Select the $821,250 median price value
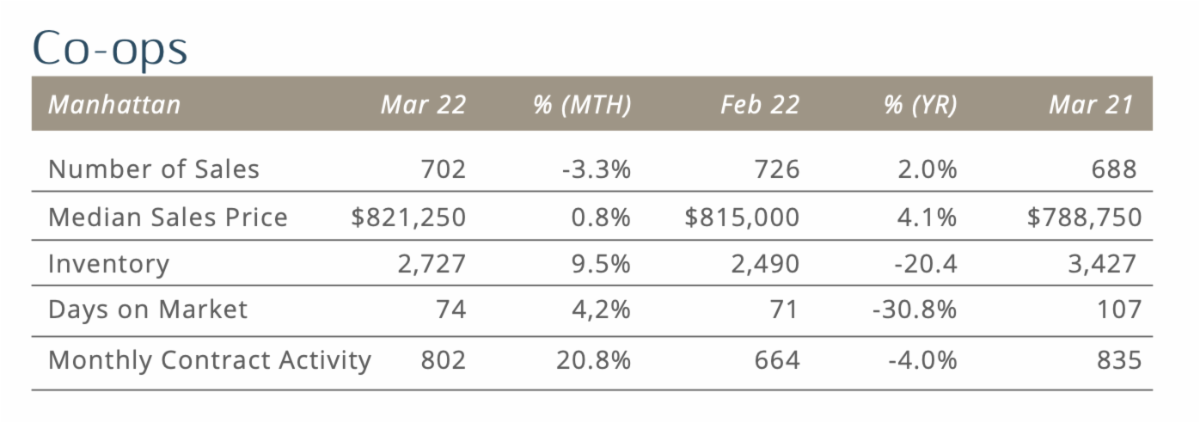 pyautogui.click(x=408, y=216)
